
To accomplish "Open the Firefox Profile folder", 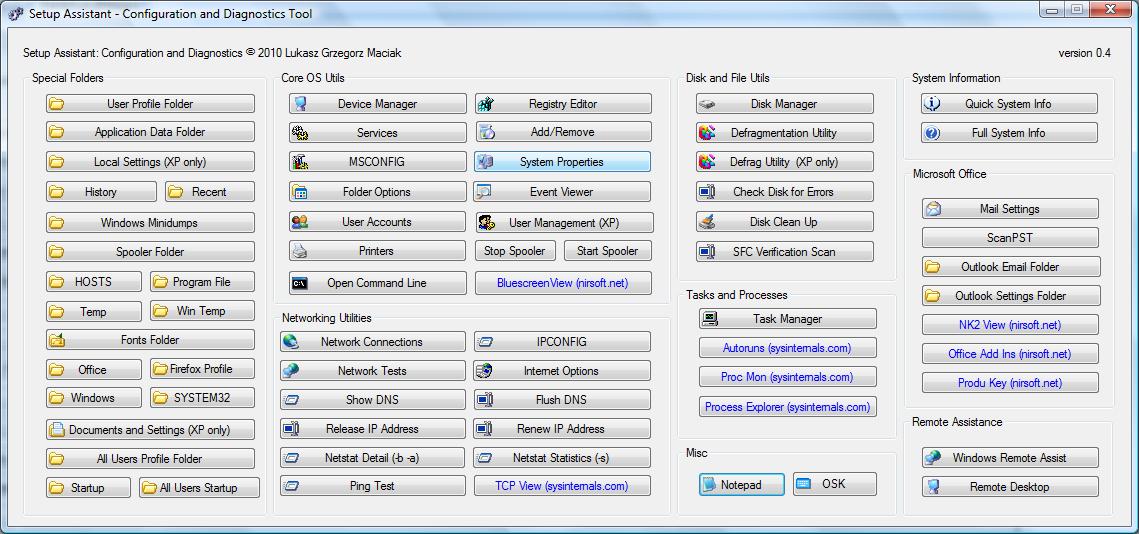I will [202, 369].
